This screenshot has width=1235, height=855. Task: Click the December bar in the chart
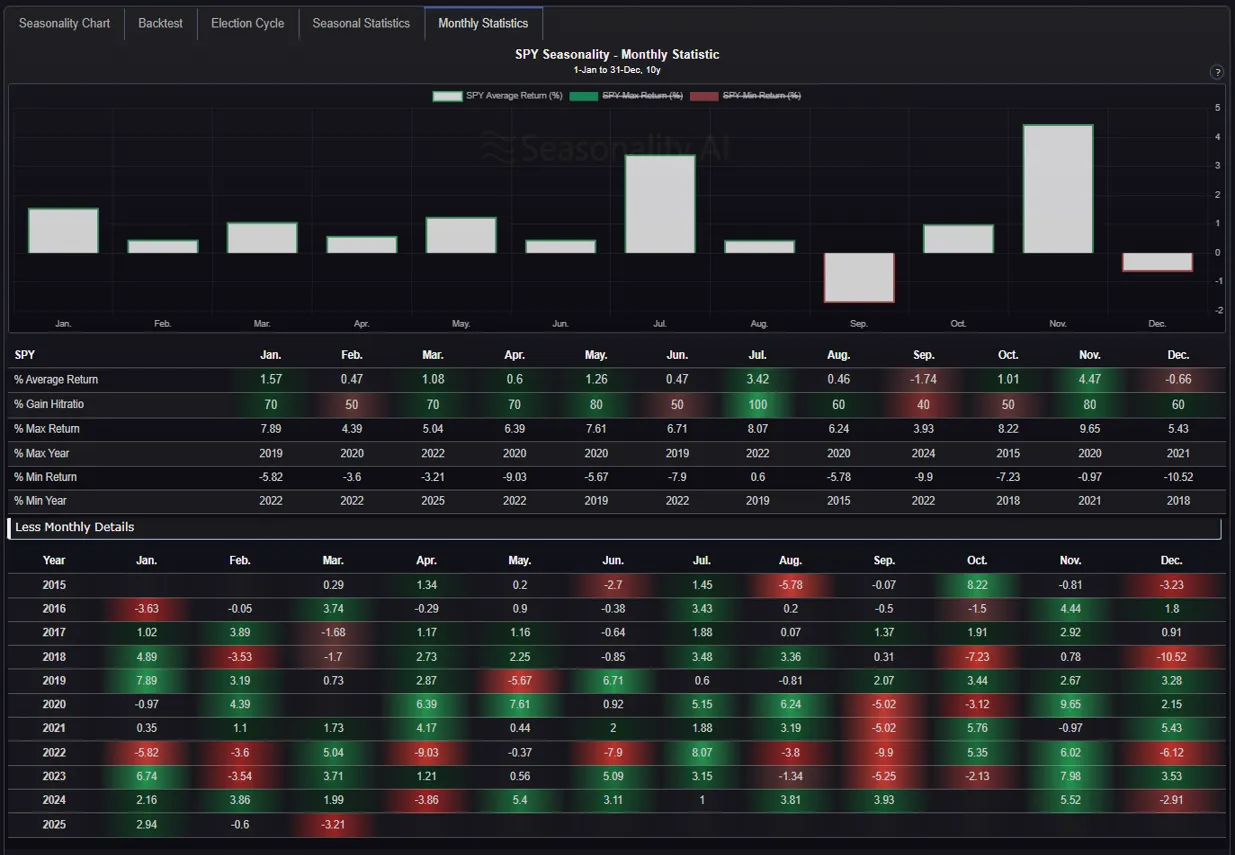(x=1157, y=262)
